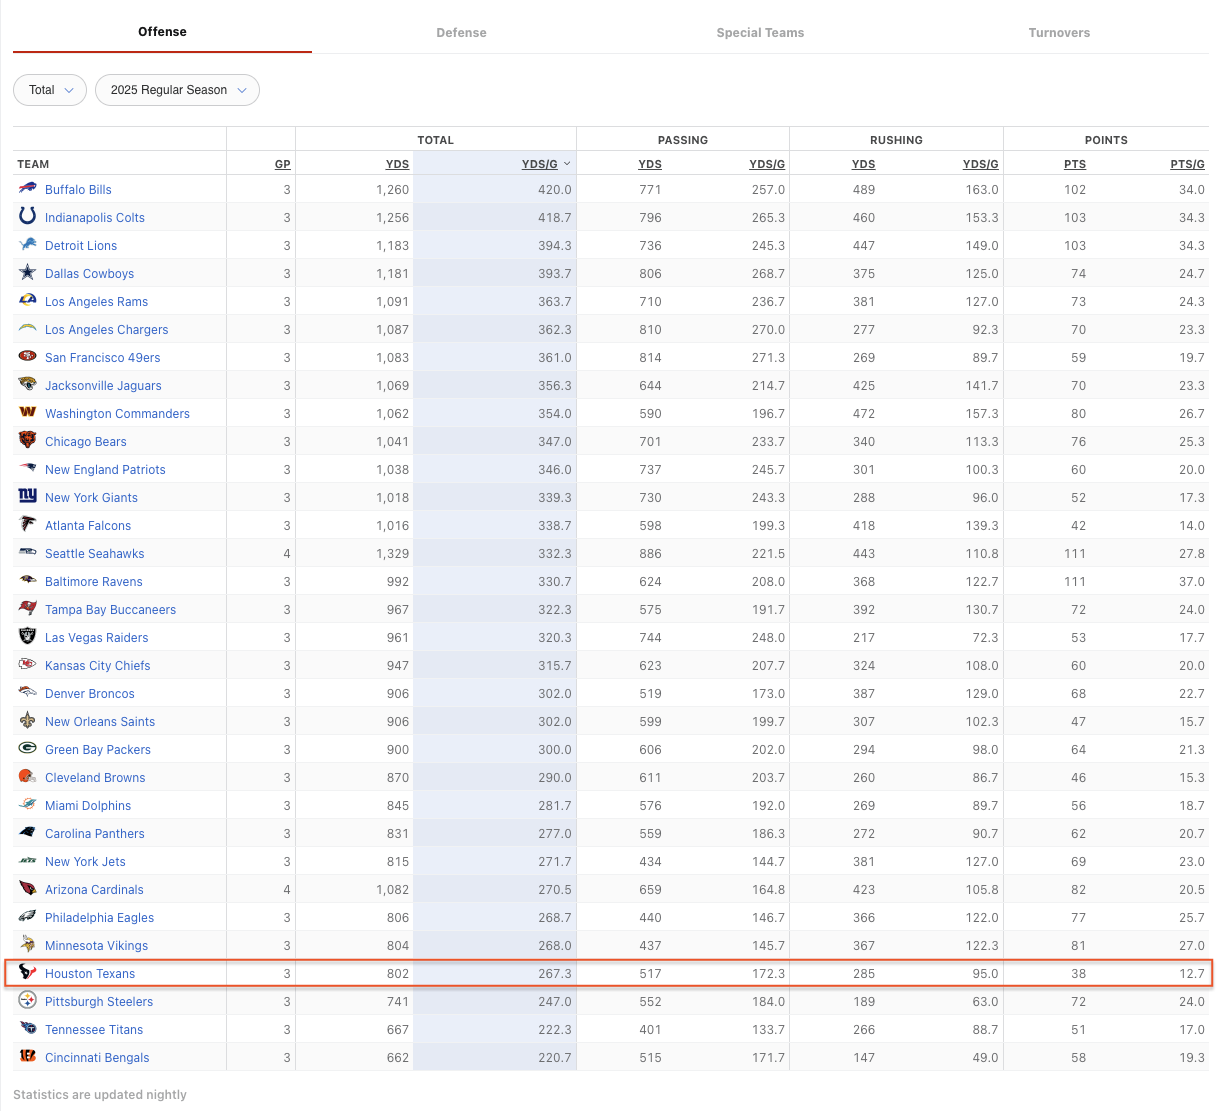Click the Miami Dolphins logo
Image resolution: width=1218 pixels, height=1111 pixels.
click(28, 805)
